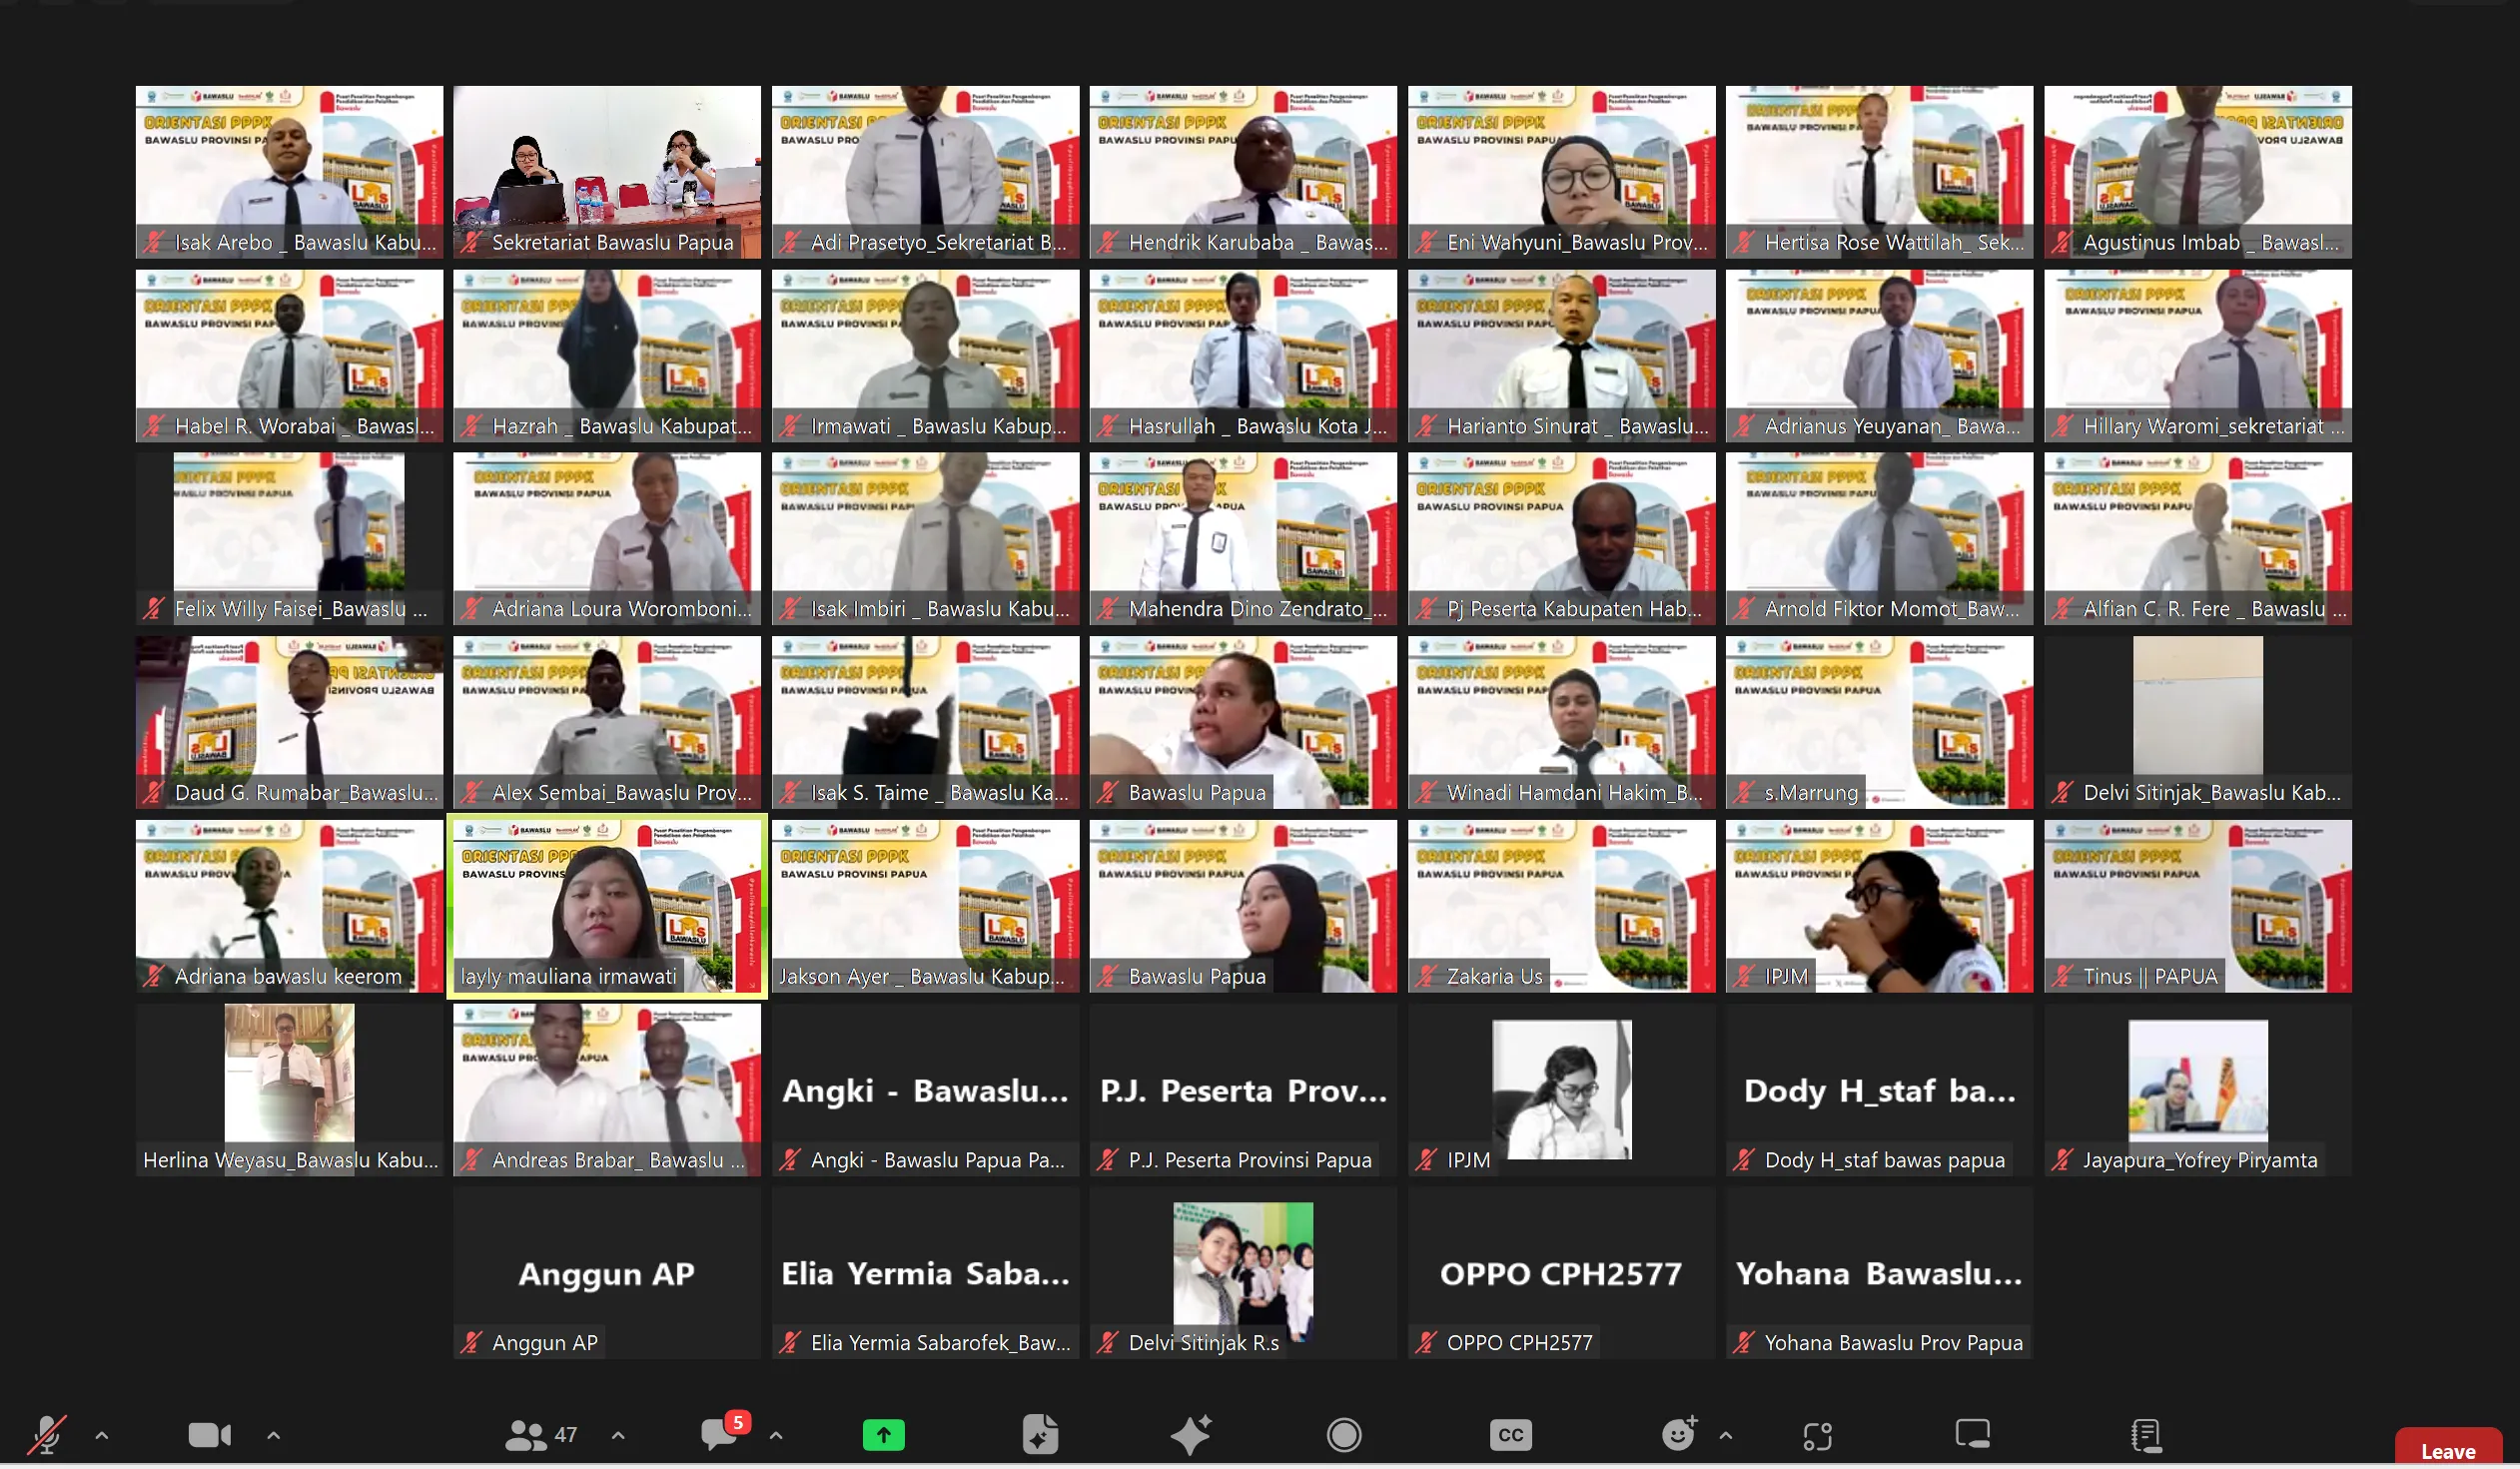Toggle closed captions CC
Viewport: 2520px width, 1469px height.
pos(1511,1435)
